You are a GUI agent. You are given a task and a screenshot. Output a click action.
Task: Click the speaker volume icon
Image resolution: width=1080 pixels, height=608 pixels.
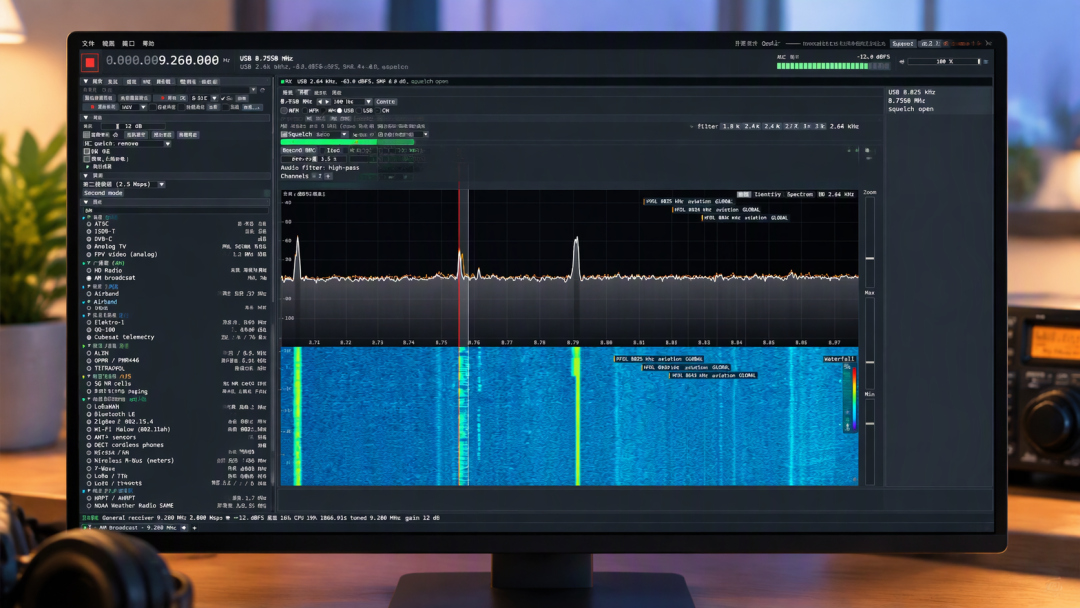coord(902,62)
